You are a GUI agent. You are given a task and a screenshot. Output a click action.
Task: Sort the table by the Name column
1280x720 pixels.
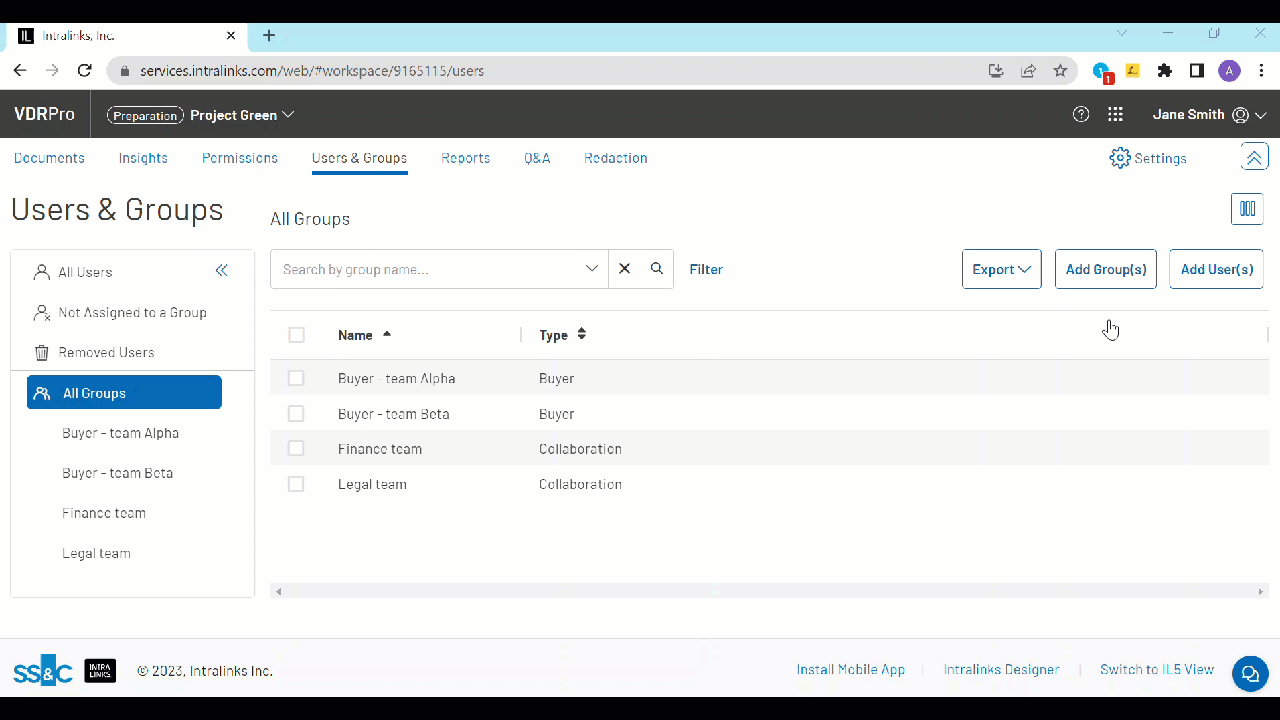[365, 335]
